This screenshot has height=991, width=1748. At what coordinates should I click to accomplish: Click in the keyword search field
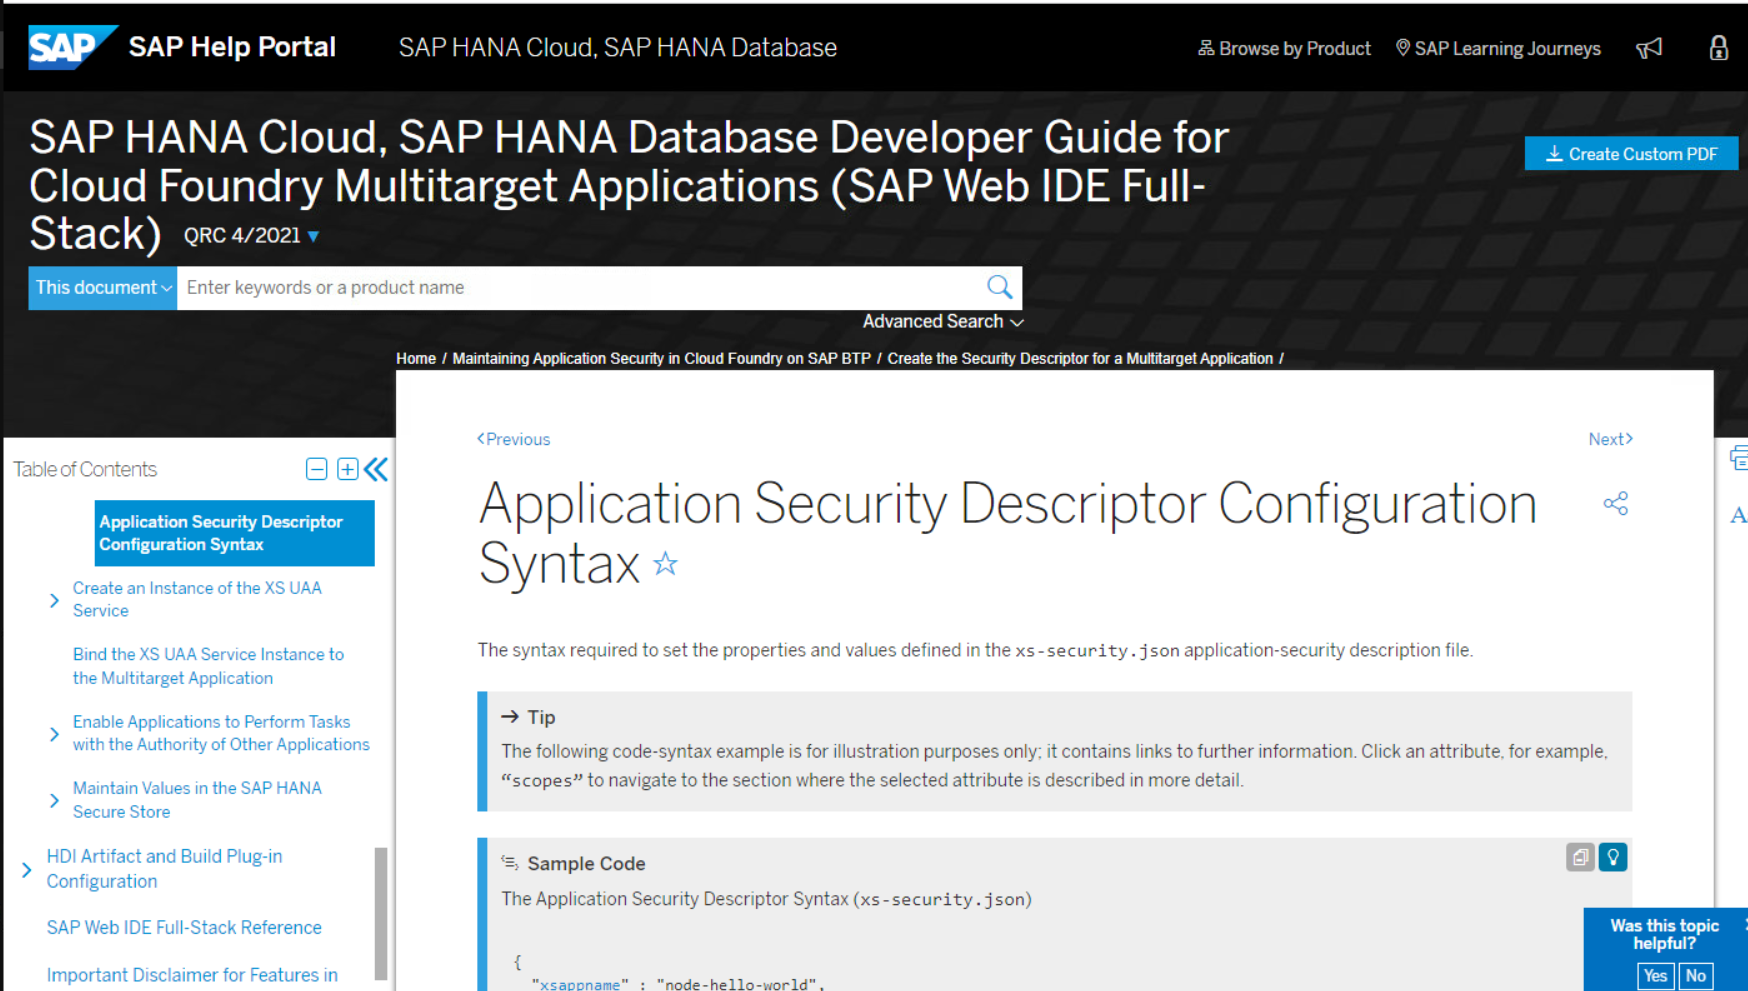(580, 288)
